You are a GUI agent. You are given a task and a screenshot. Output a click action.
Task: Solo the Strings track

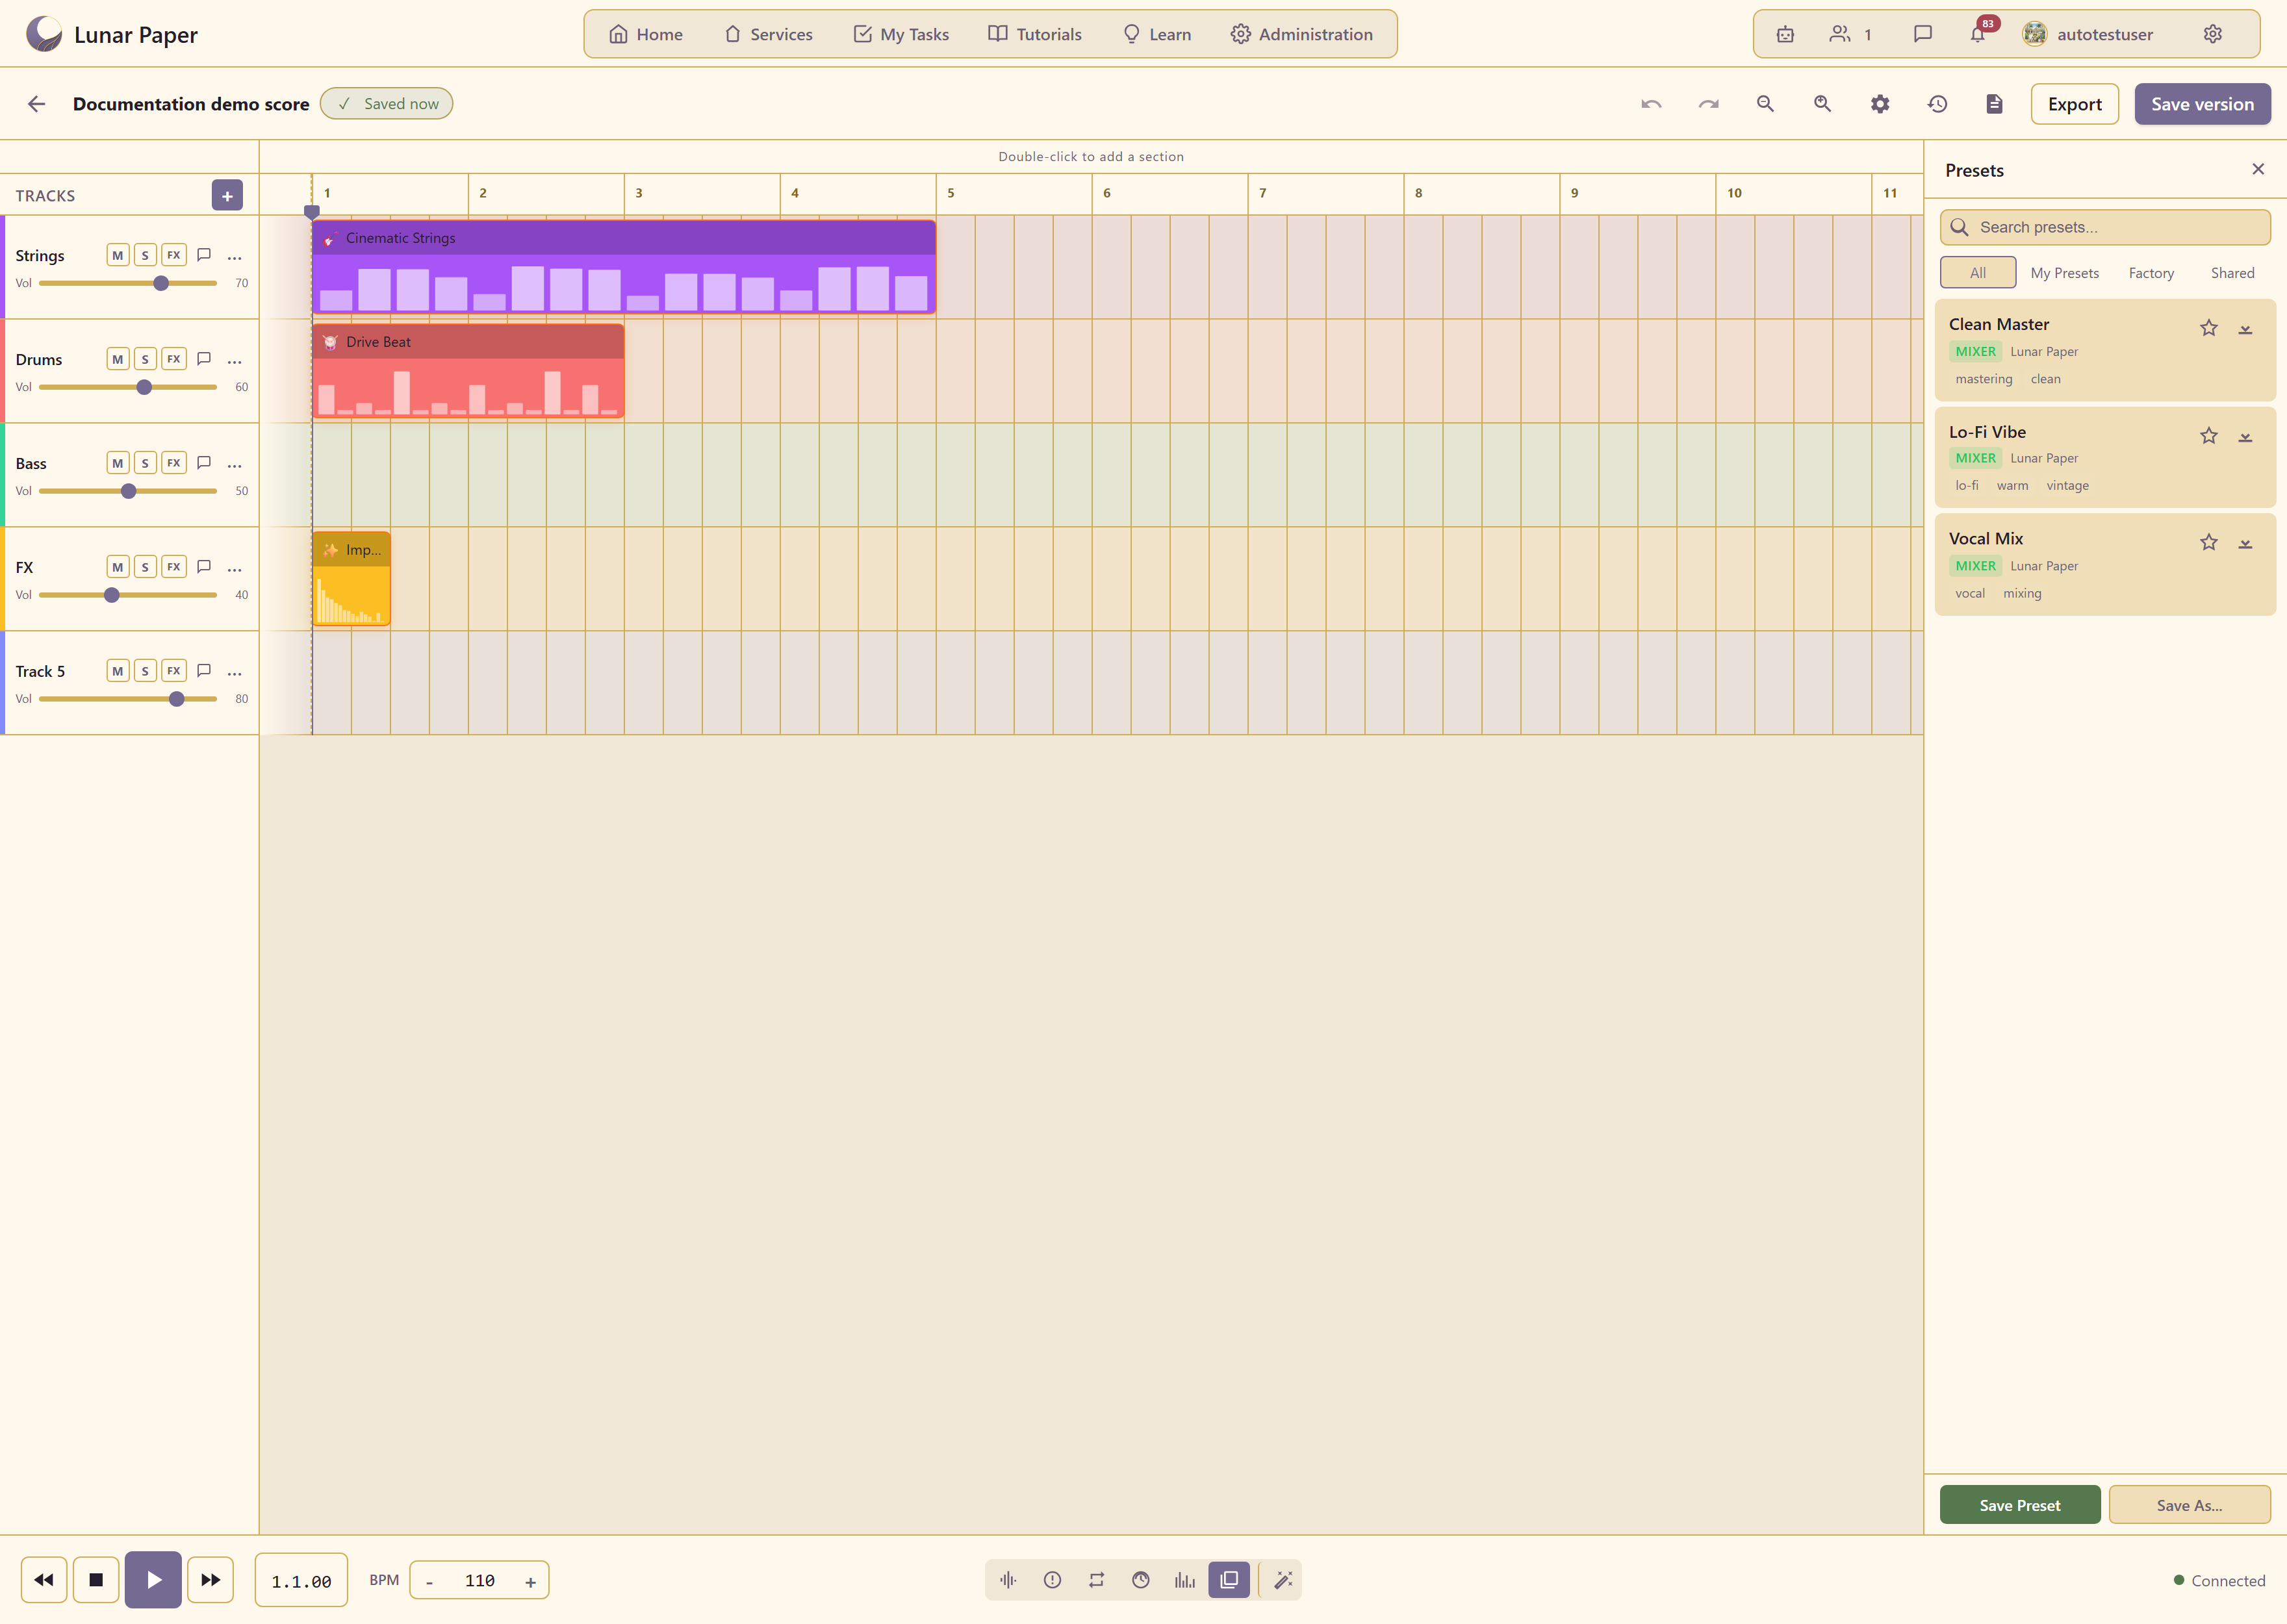click(x=145, y=255)
